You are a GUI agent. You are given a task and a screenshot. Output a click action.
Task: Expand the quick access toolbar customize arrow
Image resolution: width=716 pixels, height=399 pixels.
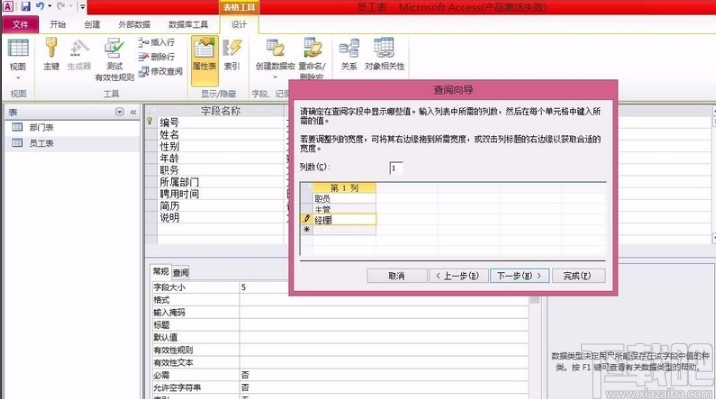pyautogui.click(x=82, y=6)
